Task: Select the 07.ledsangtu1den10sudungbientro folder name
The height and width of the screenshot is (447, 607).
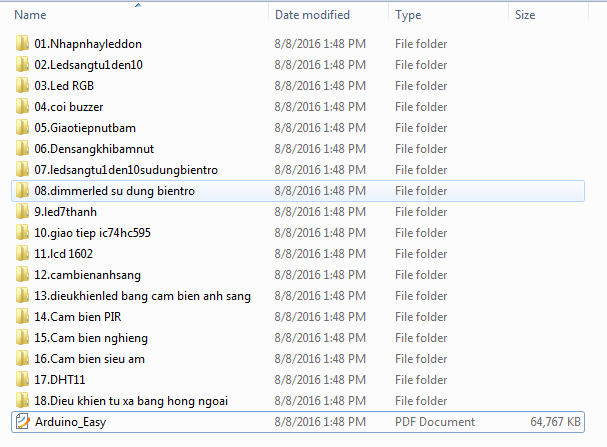Action: click(x=126, y=170)
